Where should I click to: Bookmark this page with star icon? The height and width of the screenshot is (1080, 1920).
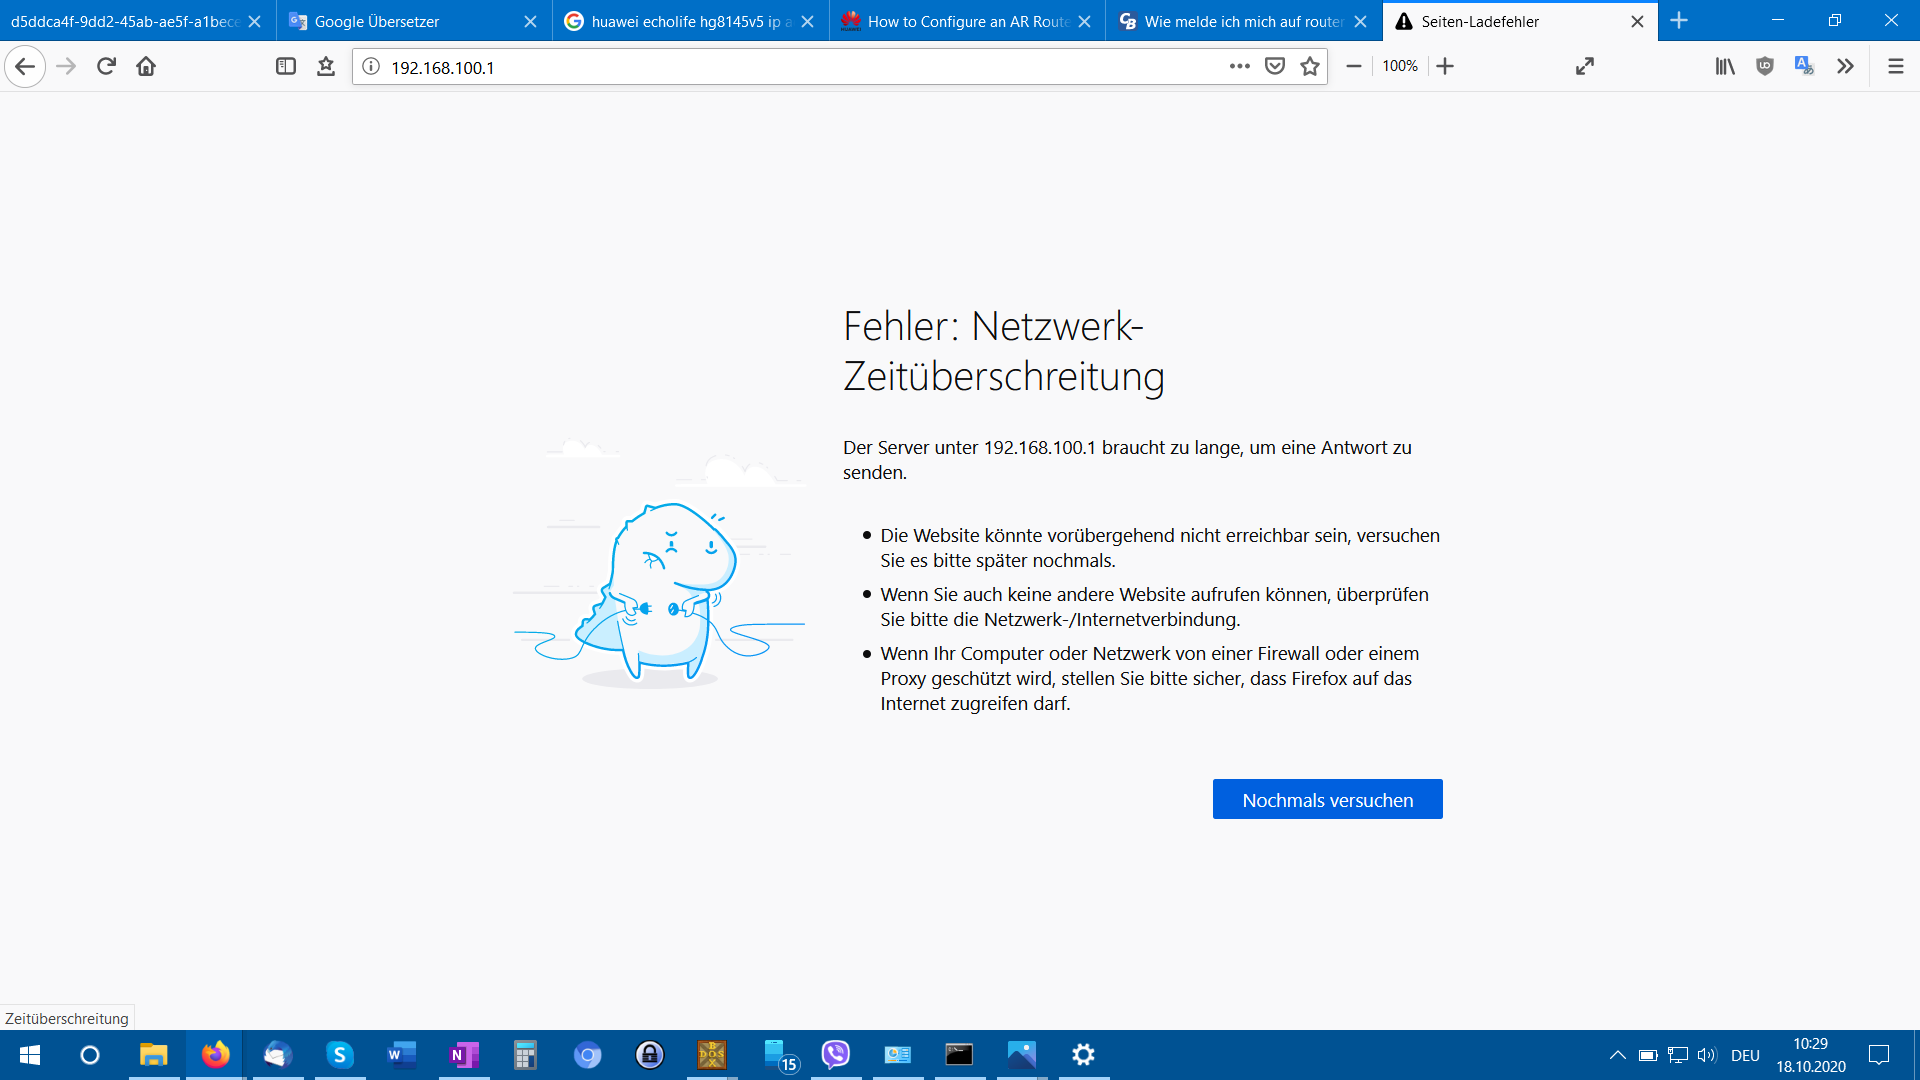(1310, 66)
